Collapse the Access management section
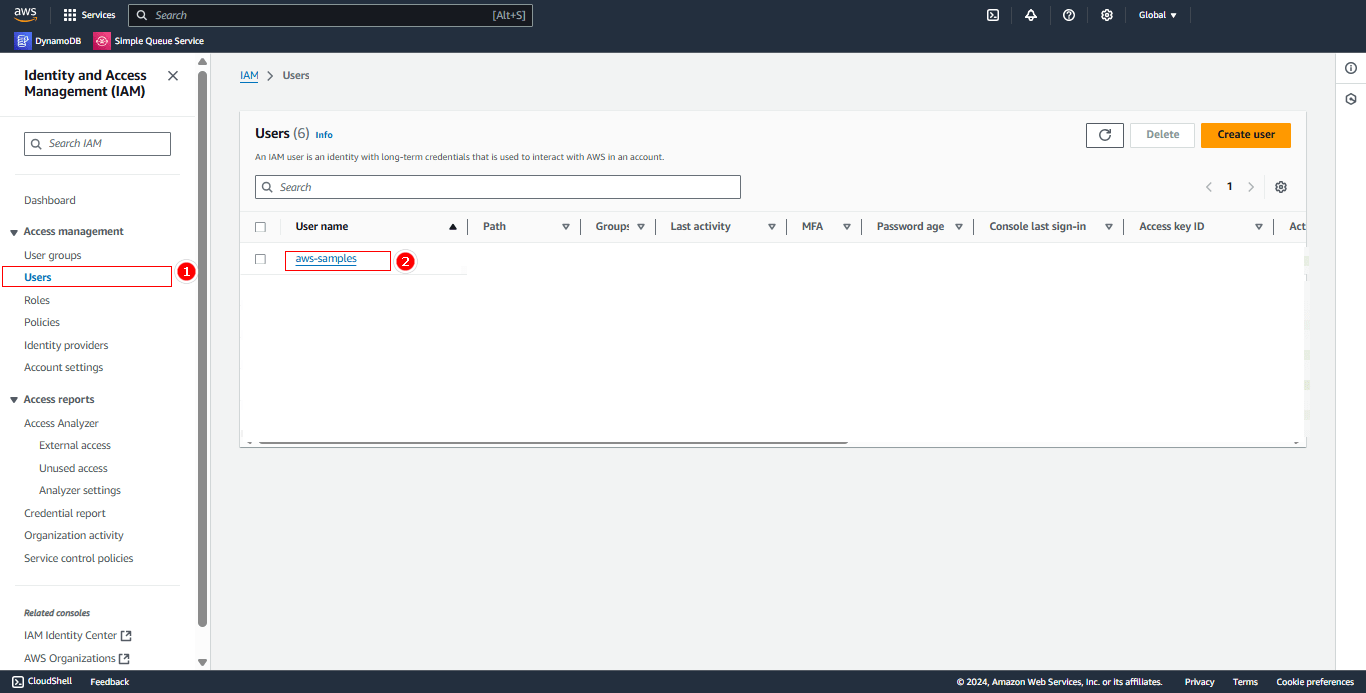This screenshot has width=1366, height=693. (14, 232)
